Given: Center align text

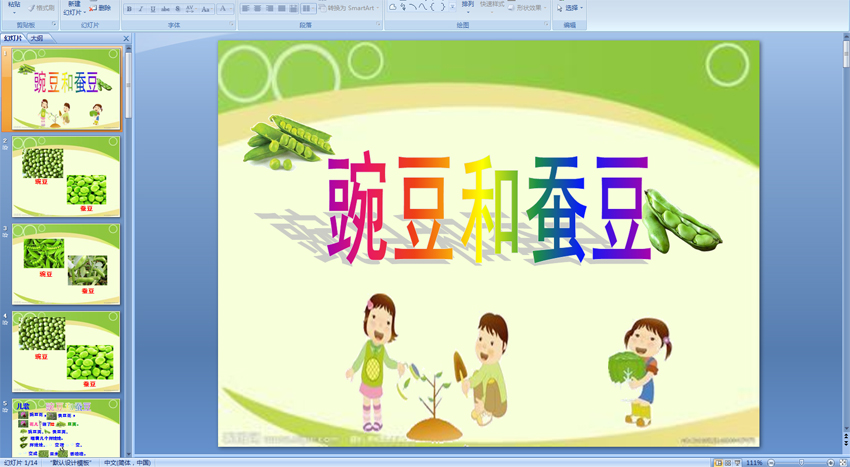Looking at the screenshot, I should coord(257,8).
